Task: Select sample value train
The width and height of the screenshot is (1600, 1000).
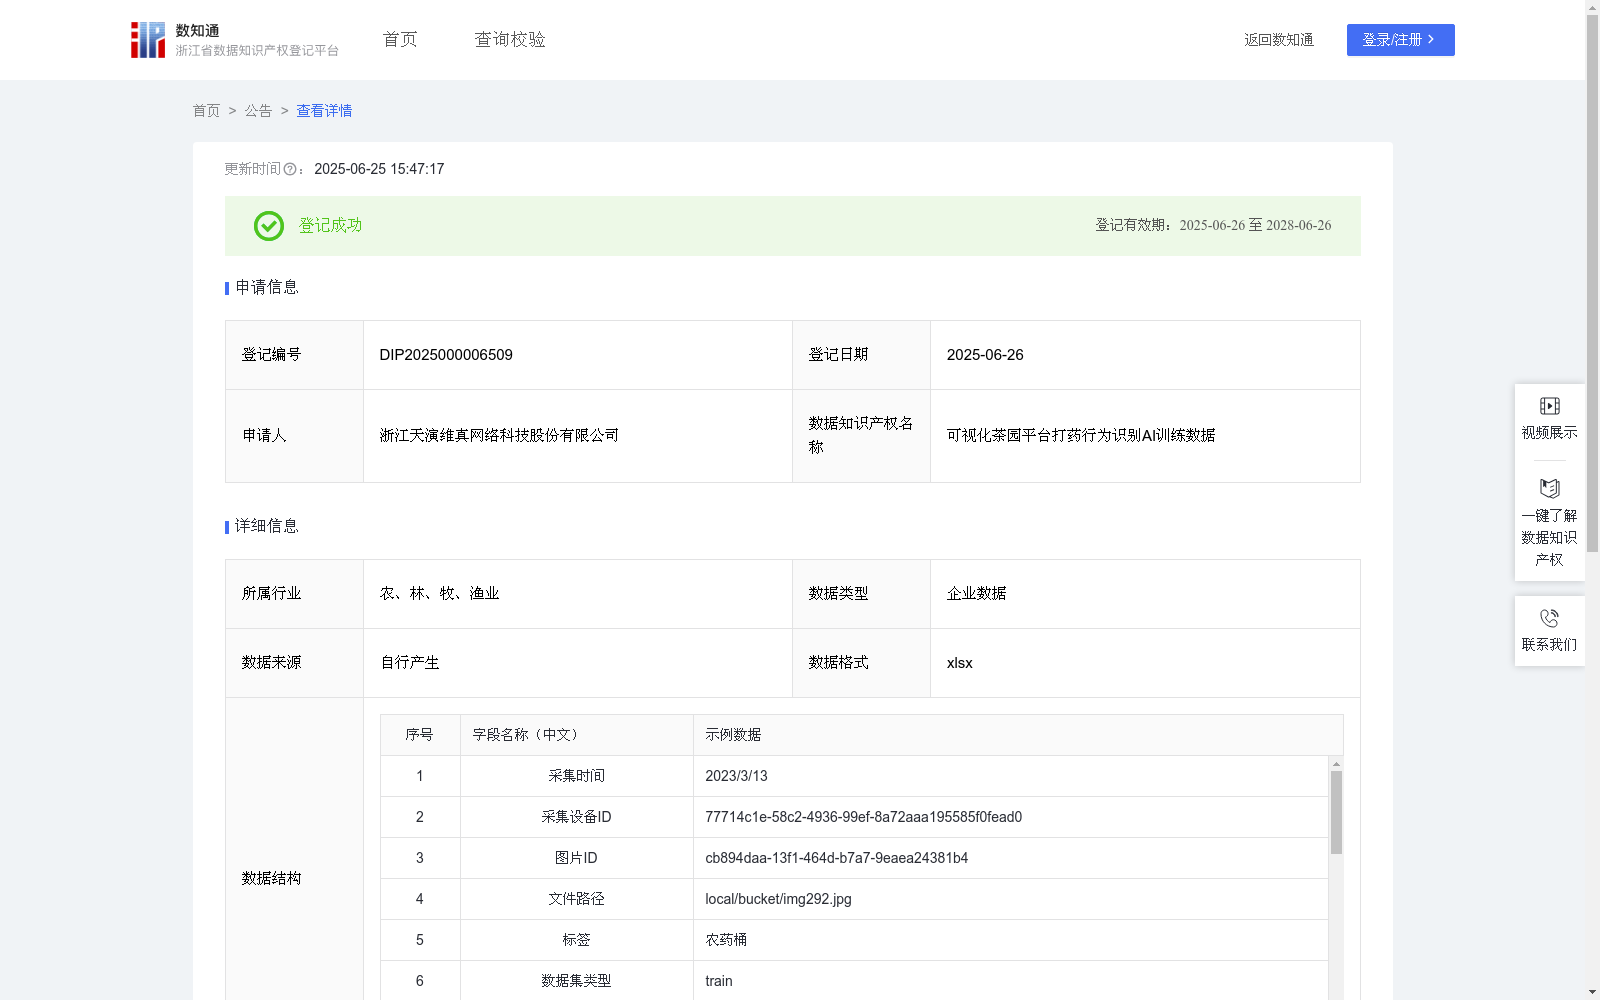Action: point(719,981)
